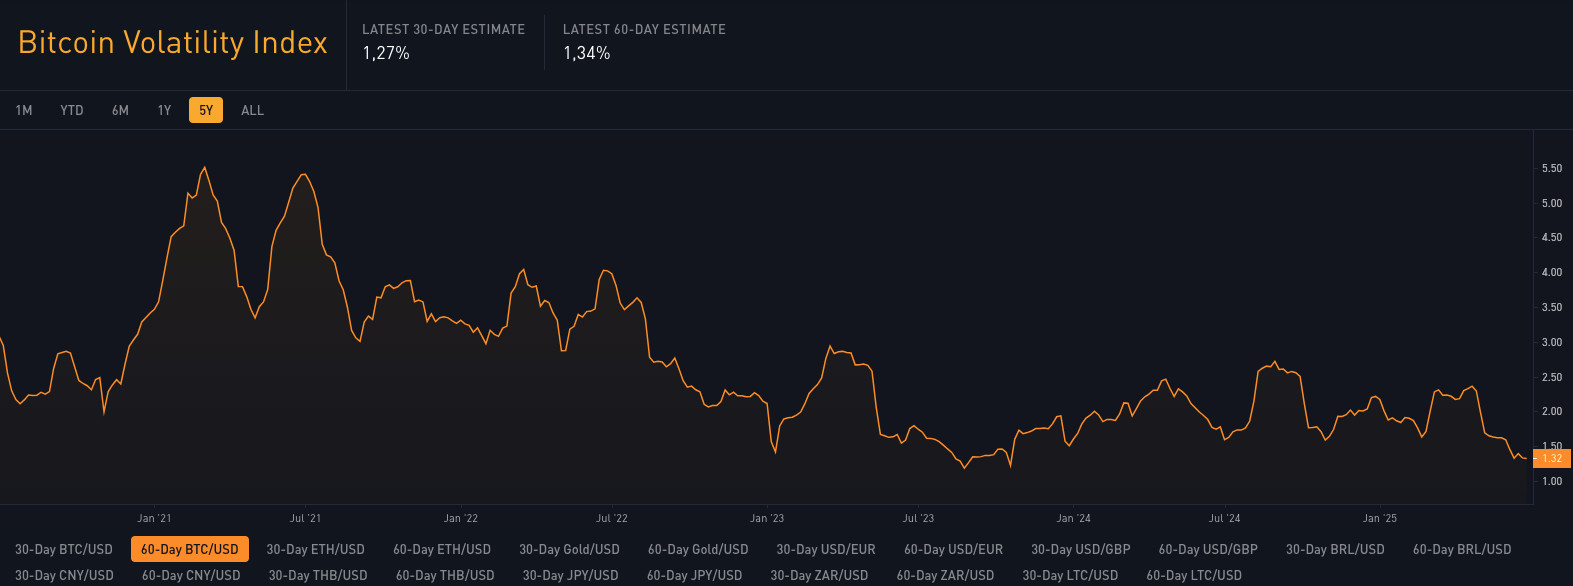Select 60-Day CNY/USD series
This screenshot has height=586, width=1573.
tap(191, 575)
